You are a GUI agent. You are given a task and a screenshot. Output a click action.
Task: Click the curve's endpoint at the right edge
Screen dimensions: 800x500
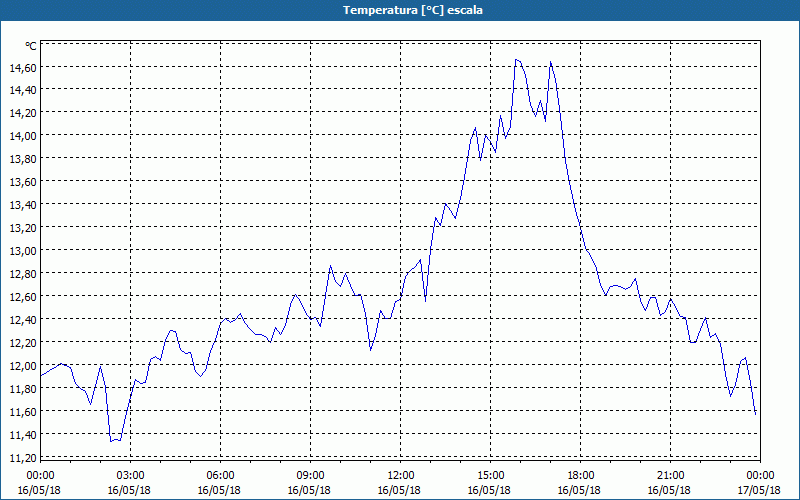click(755, 414)
